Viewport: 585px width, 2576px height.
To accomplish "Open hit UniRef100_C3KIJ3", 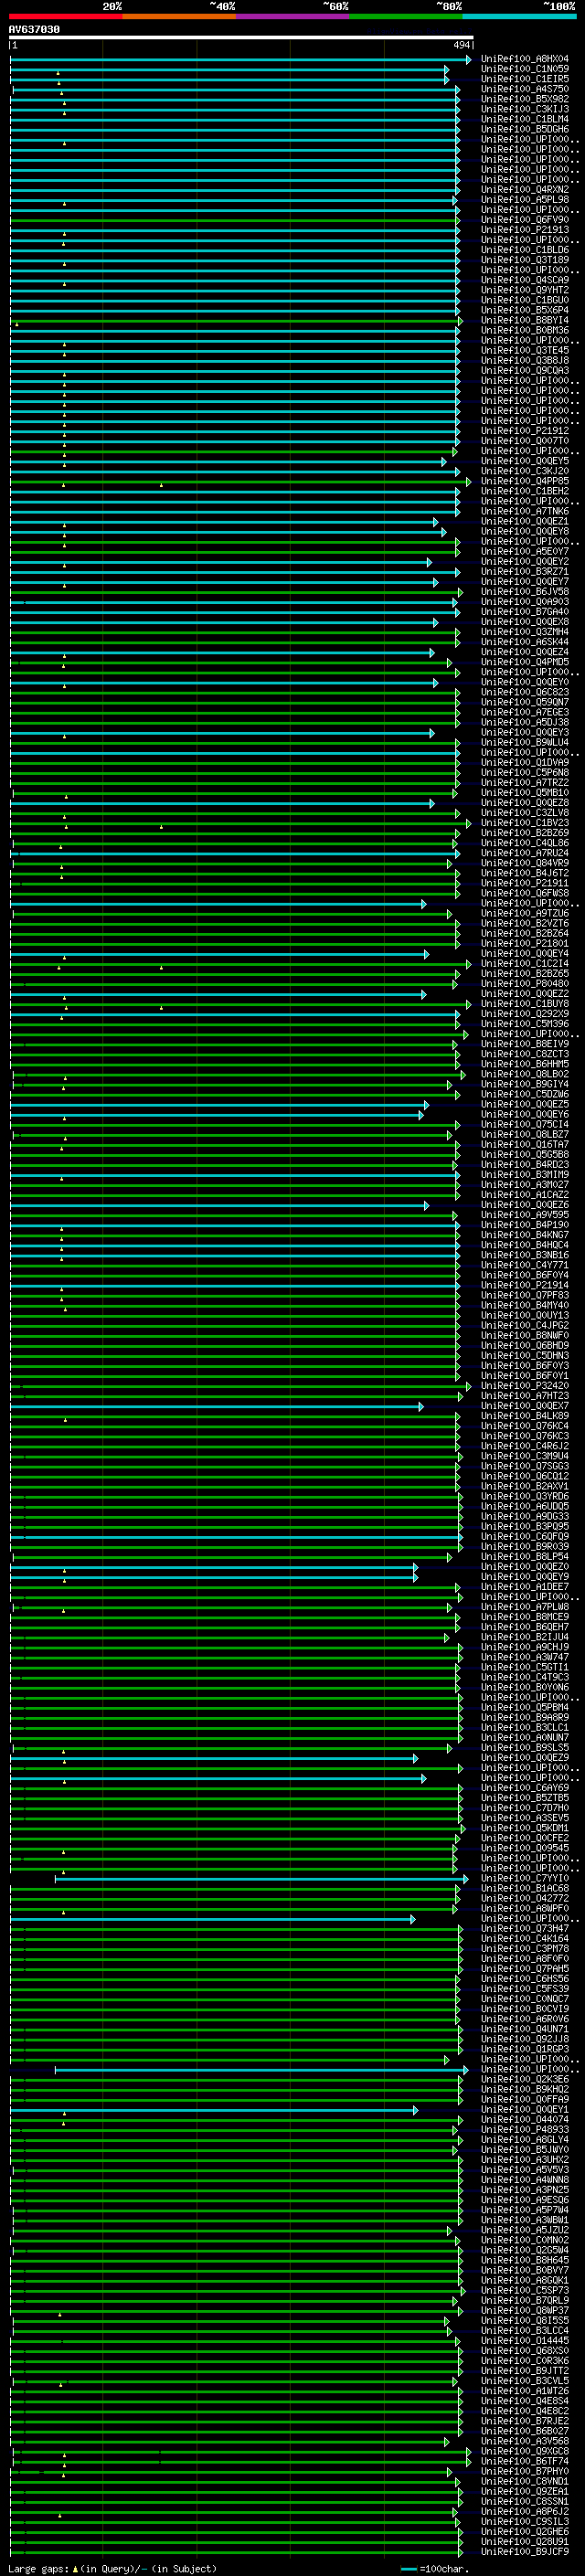I will click(524, 109).
